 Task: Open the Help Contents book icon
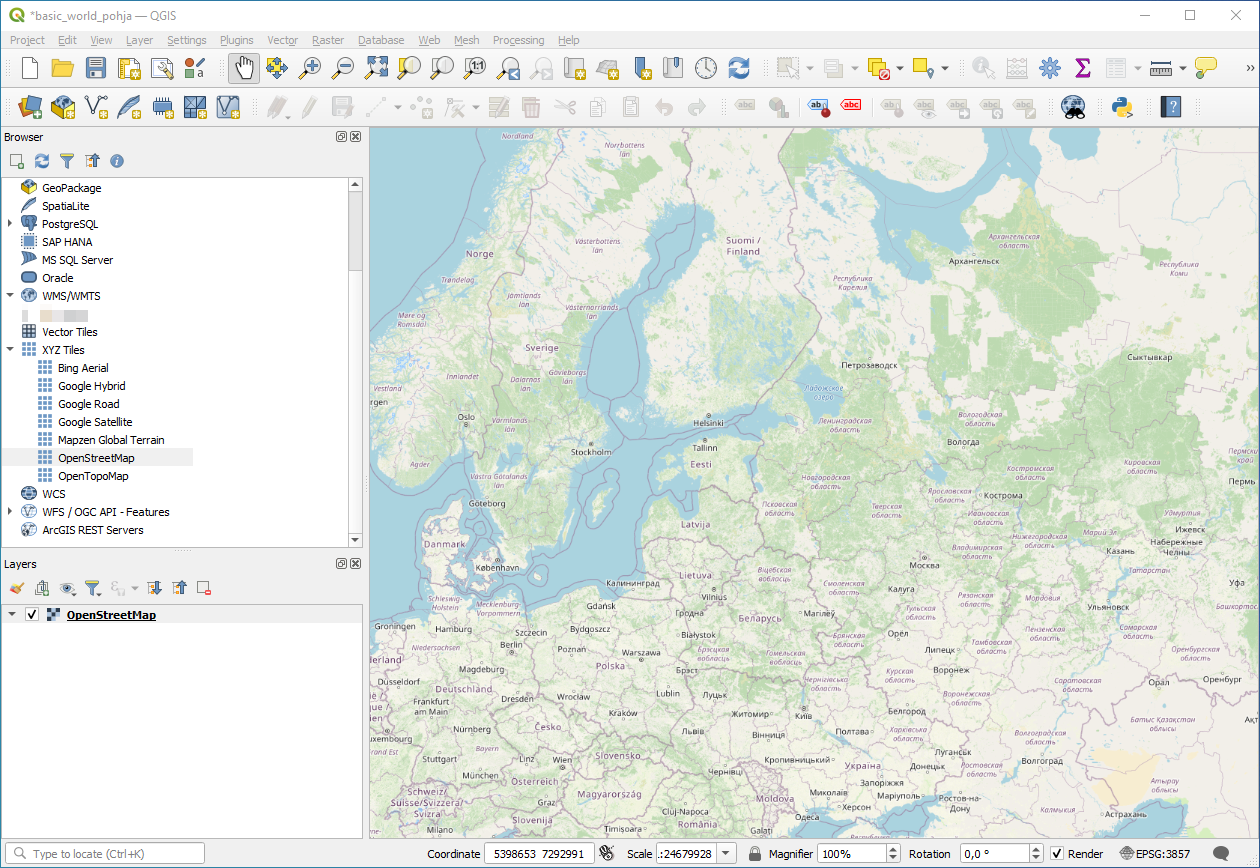coord(1170,106)
